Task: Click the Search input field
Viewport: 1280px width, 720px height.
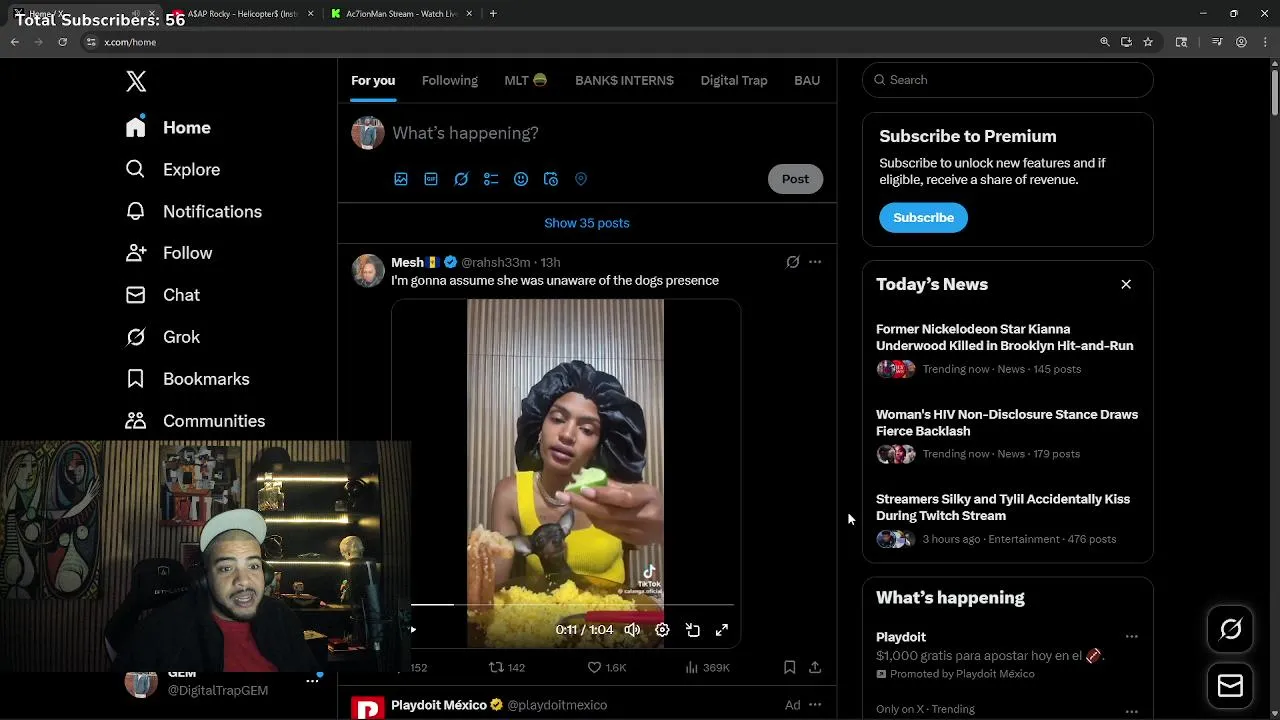Action: tap(1008, 80)
